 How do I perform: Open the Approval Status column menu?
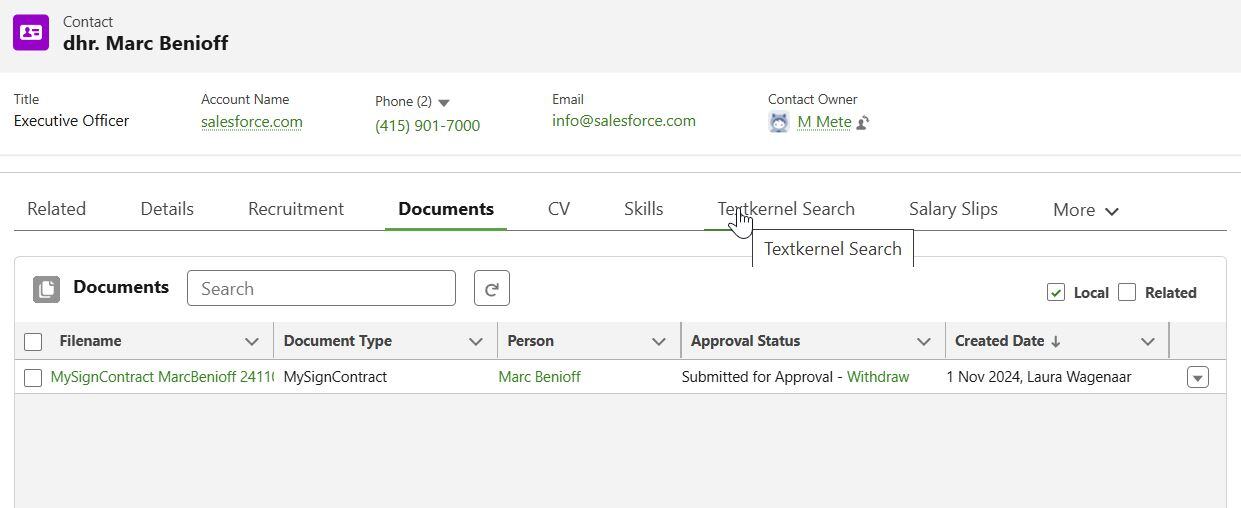point(924,341)
